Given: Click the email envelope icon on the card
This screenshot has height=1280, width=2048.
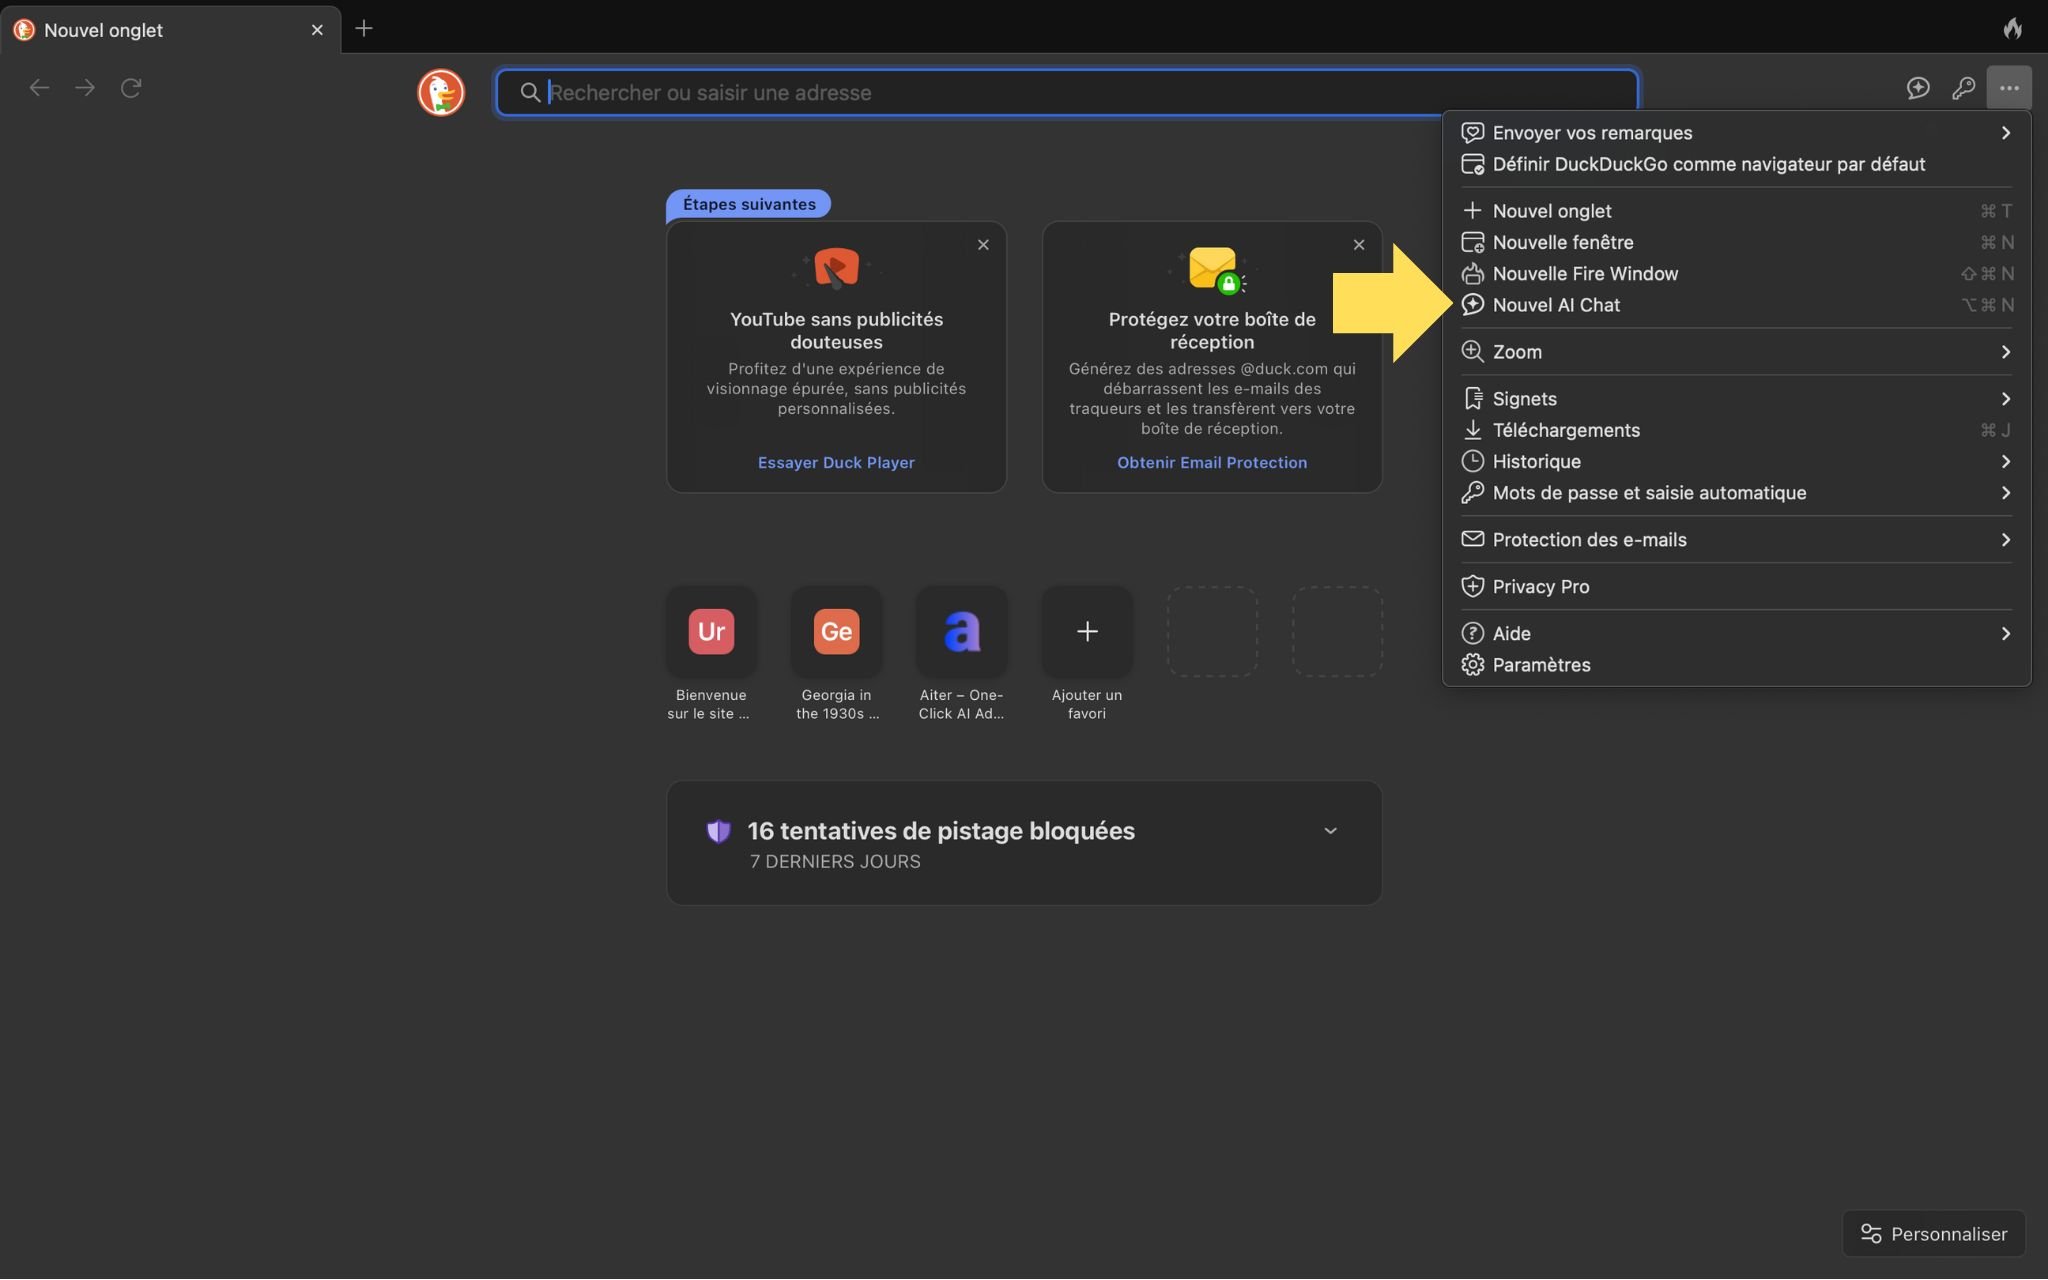Looking at the screenshot, I should pyautogui.click(x=1214, y=270).
